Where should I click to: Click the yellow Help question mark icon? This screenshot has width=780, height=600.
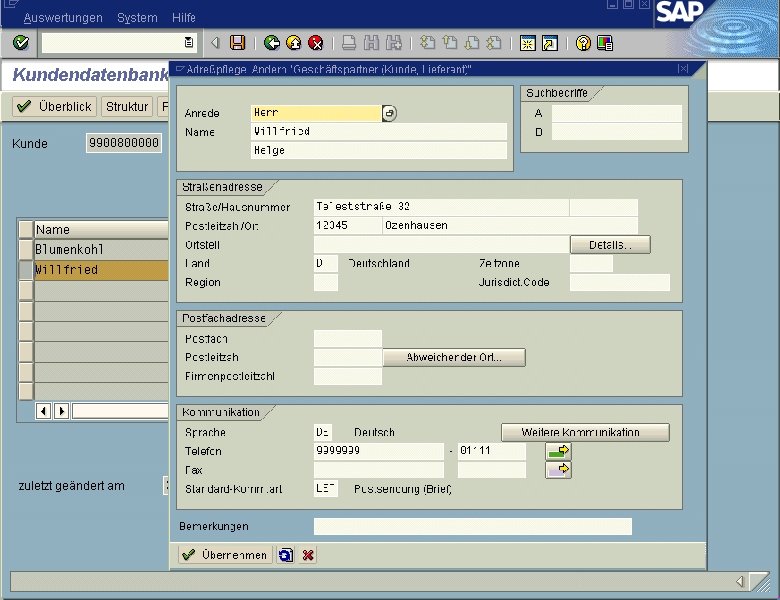pyautogui.click(x=583, y=43)
